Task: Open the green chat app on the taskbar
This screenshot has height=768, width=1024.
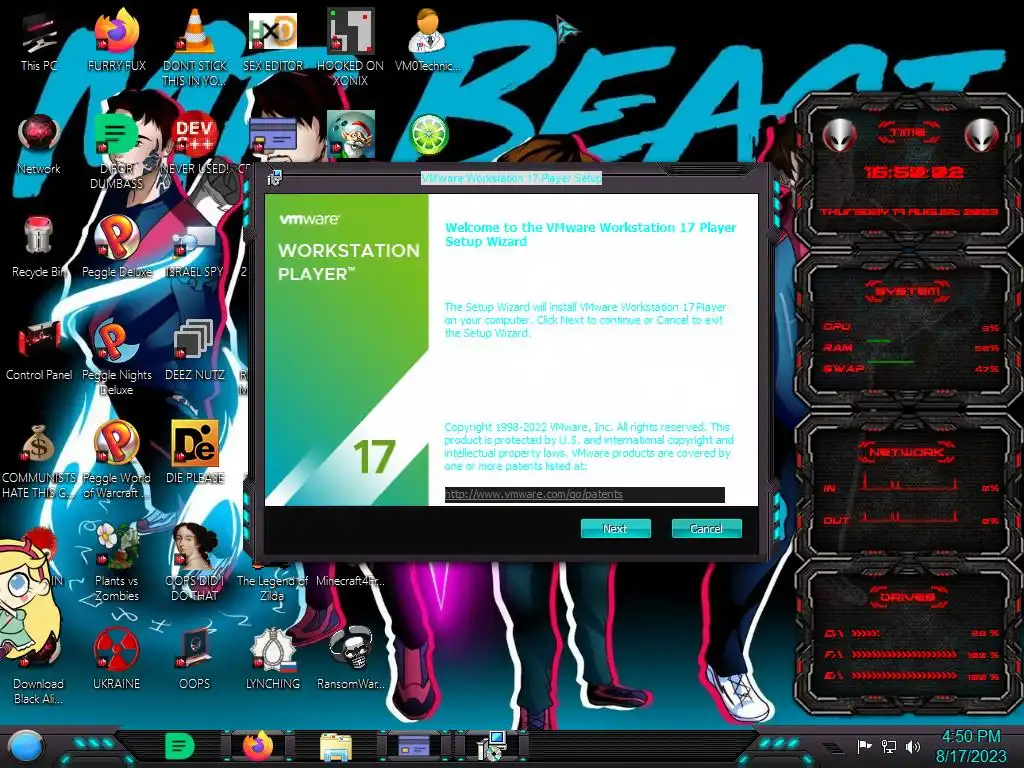Action: [x=180, y=746]
